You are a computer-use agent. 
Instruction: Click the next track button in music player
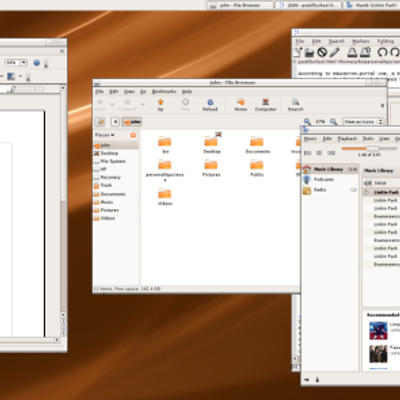[x=331, y=153]
